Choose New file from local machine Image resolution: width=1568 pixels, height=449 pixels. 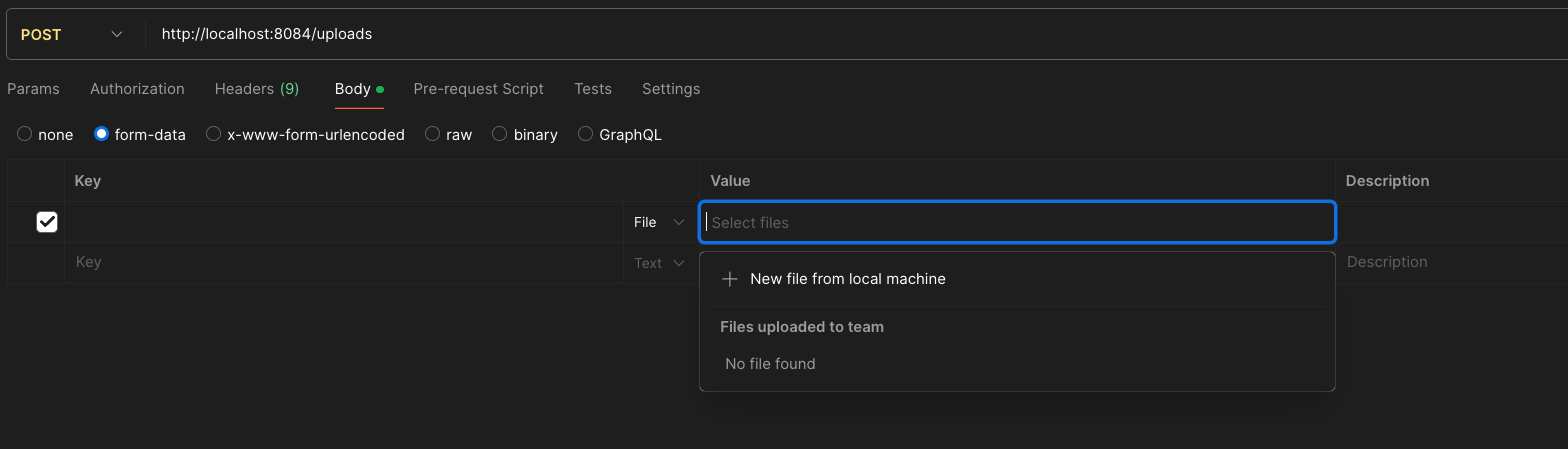[x=847, y=279]
